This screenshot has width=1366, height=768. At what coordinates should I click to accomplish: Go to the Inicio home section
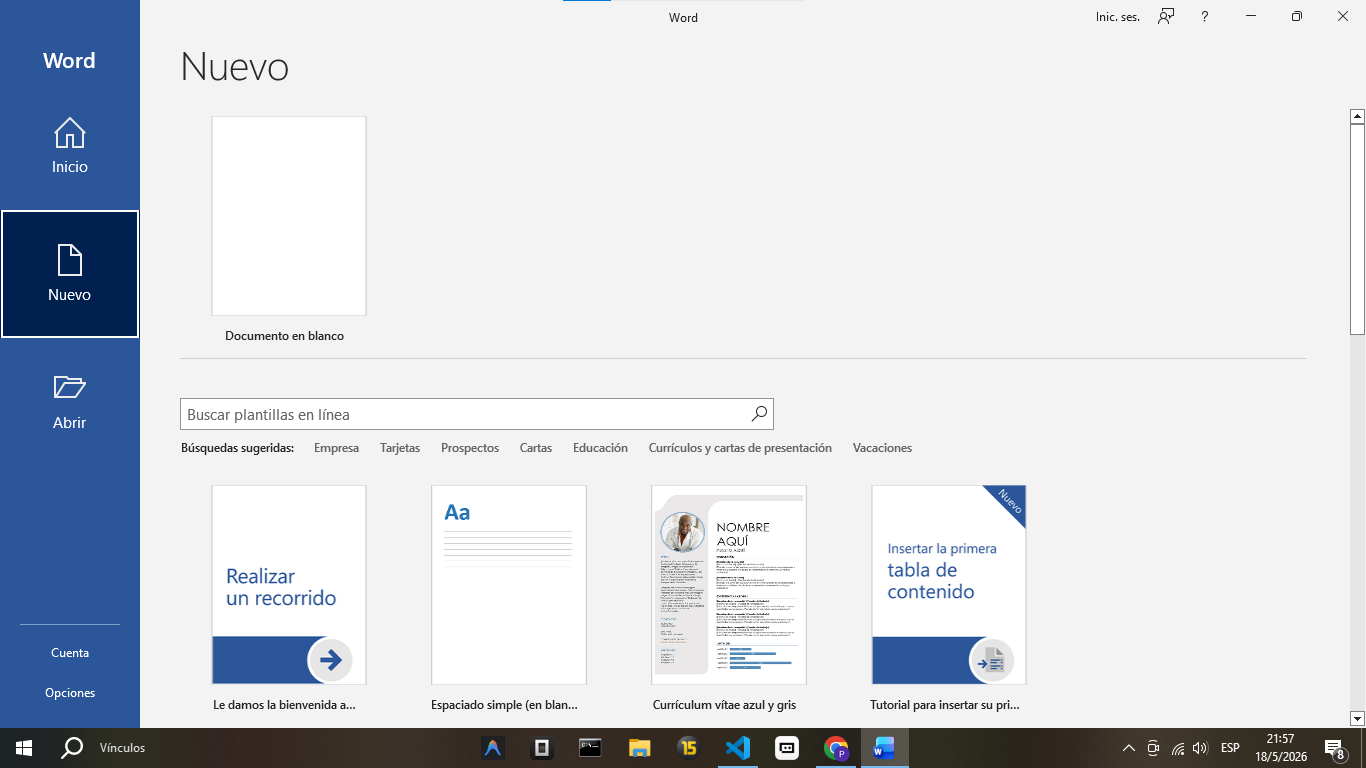pyautogui.click(x=70, y=146)
